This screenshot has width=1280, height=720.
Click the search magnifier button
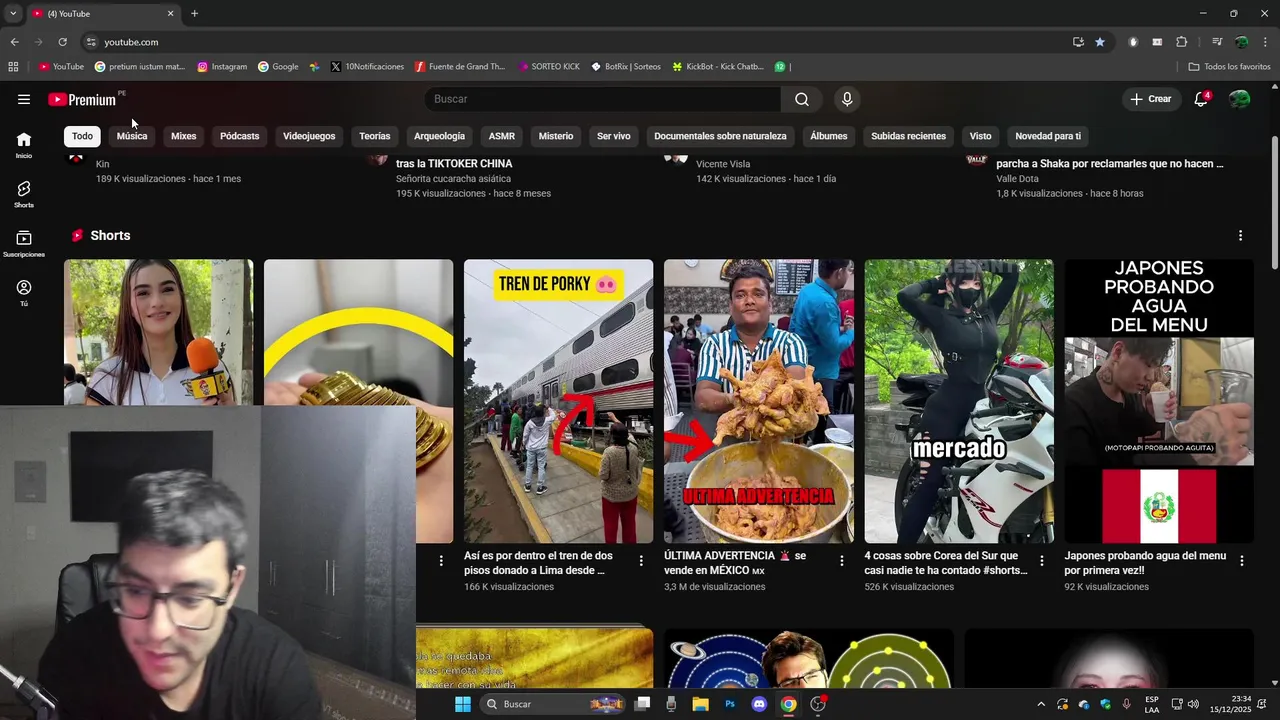(x=802, y=99)
